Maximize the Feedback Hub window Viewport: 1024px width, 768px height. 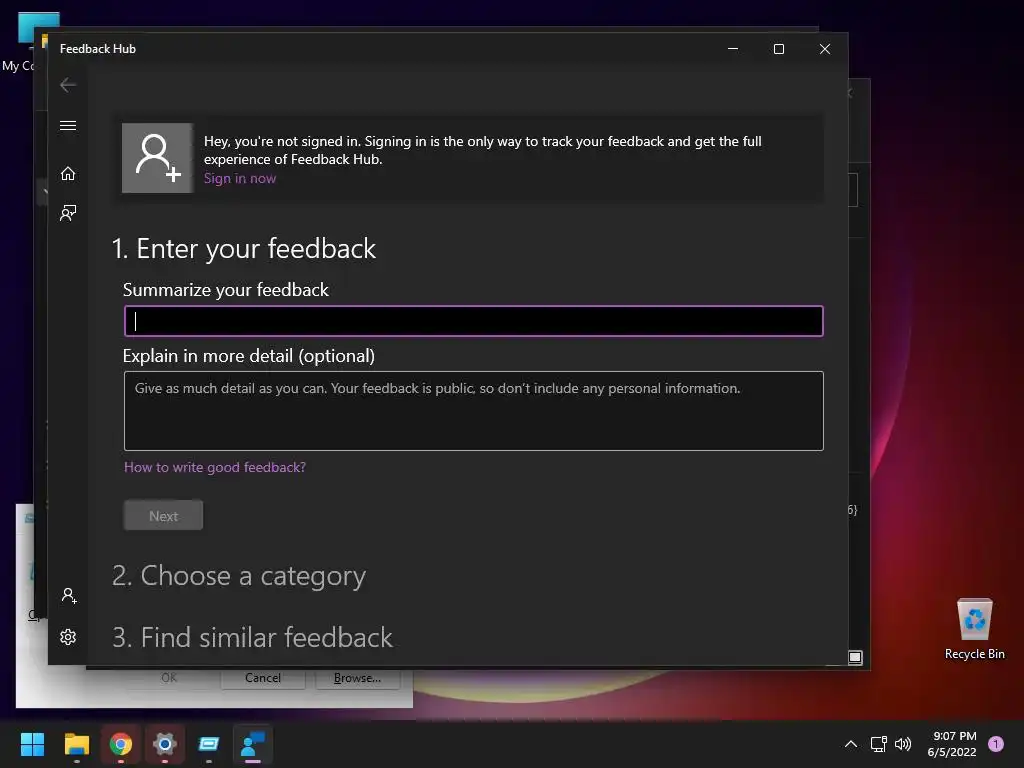click(x=778, y=49)
